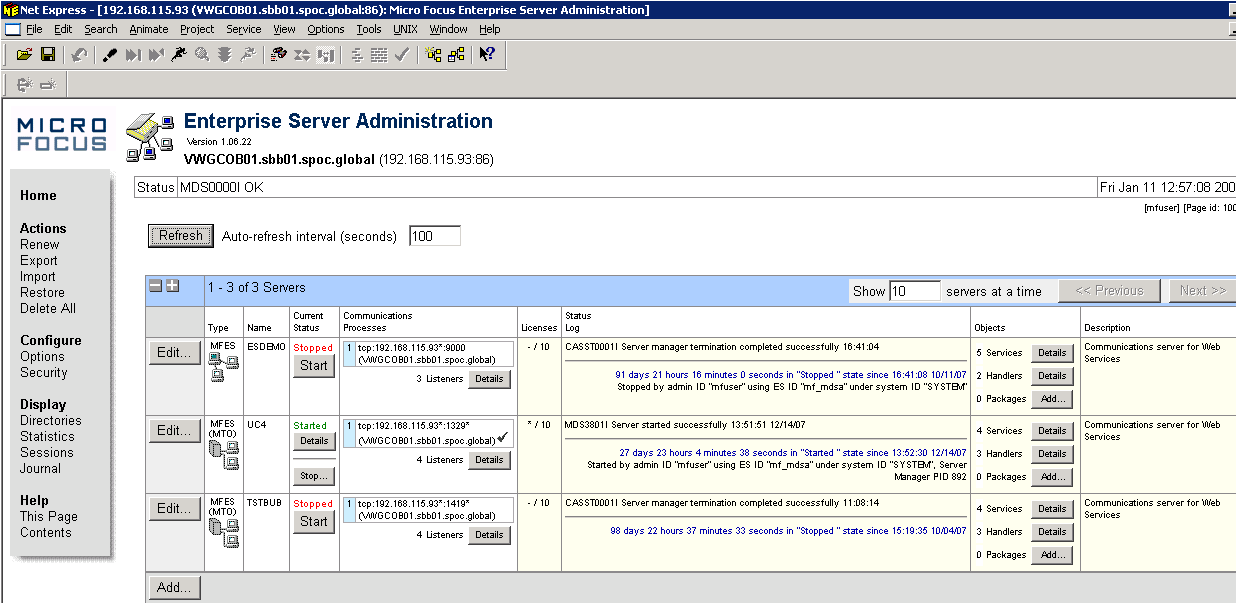Screen dimensions: 1236x603
Task: Click Edit for the TSTBUB server
Action: (174, 509)
